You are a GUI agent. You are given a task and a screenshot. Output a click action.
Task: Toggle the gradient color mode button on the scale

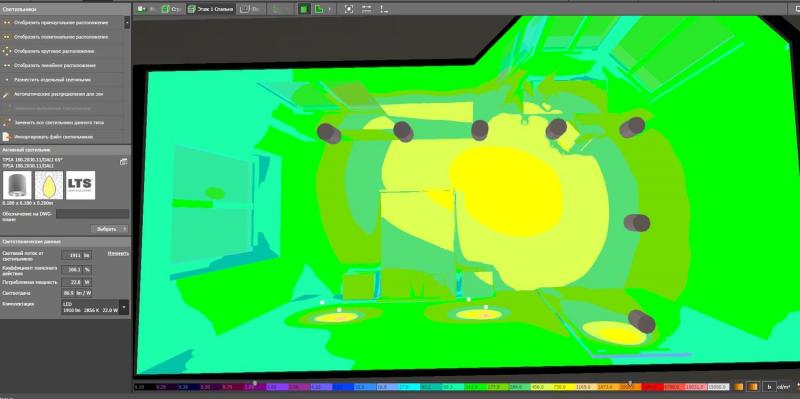tap(753, 387)
